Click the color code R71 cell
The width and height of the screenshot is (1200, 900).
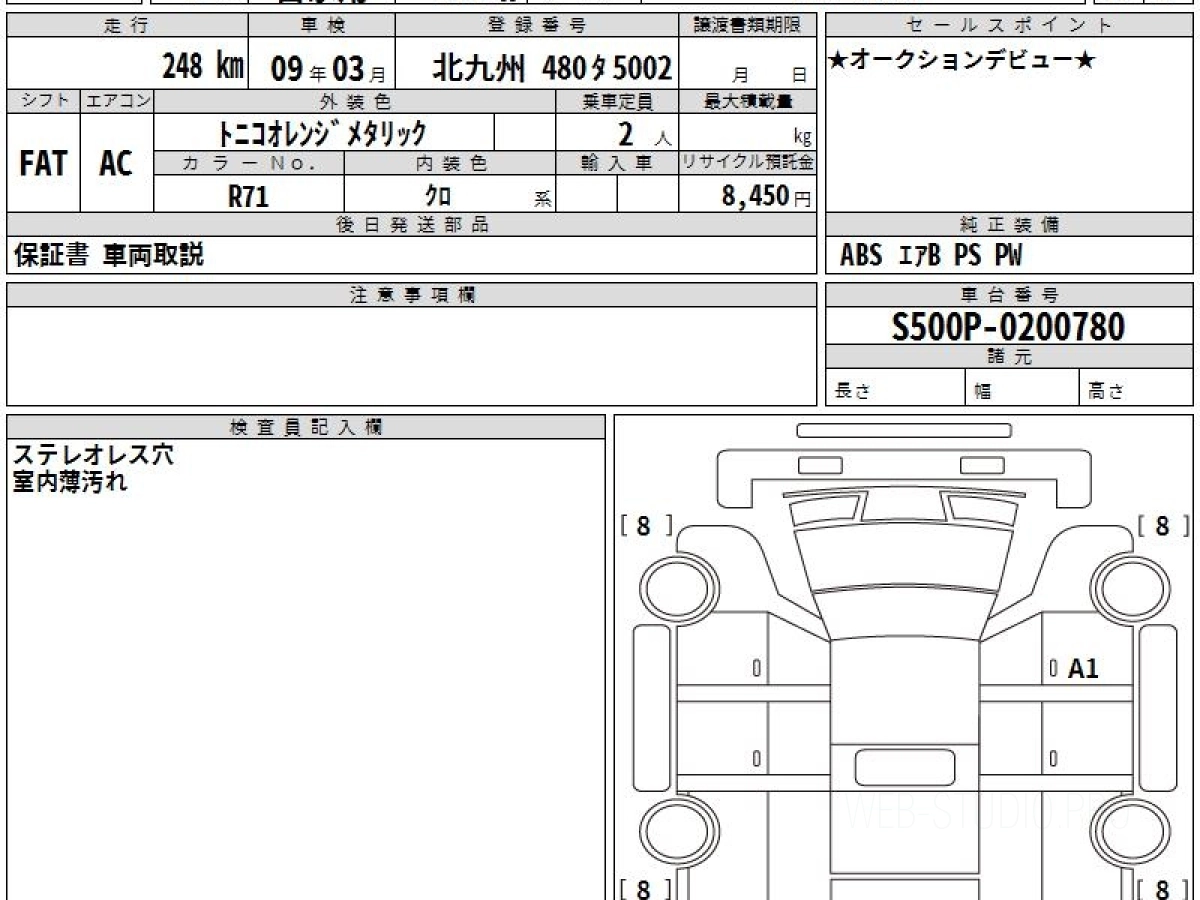point(249,196)
